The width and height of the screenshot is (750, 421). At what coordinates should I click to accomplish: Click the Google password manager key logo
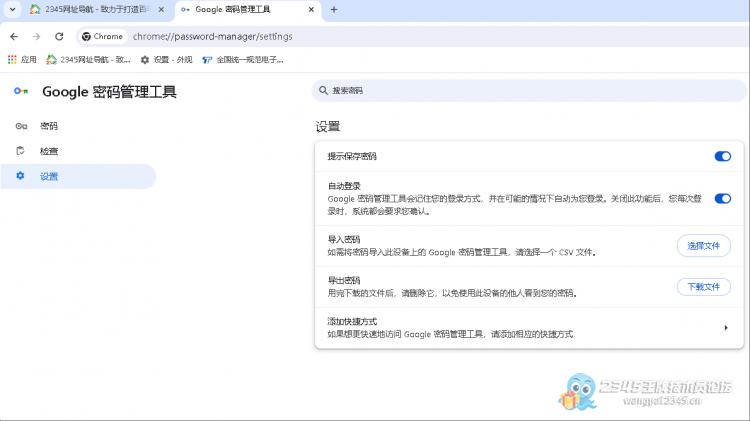click(21, 91)
